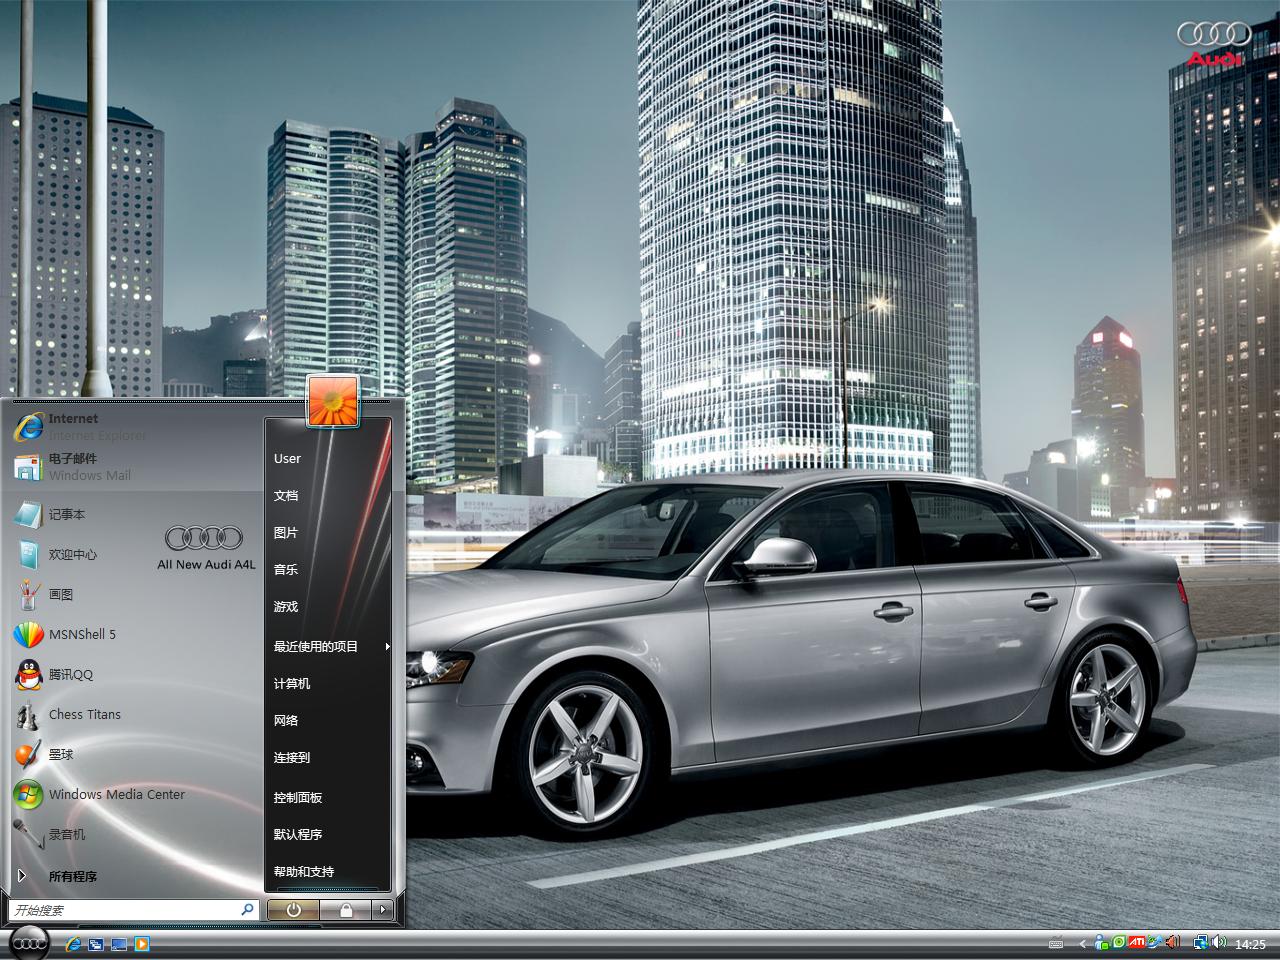Launch Internet Explorer from quick launch bar
Screen dimensions: 1280x960
(72, 943)
